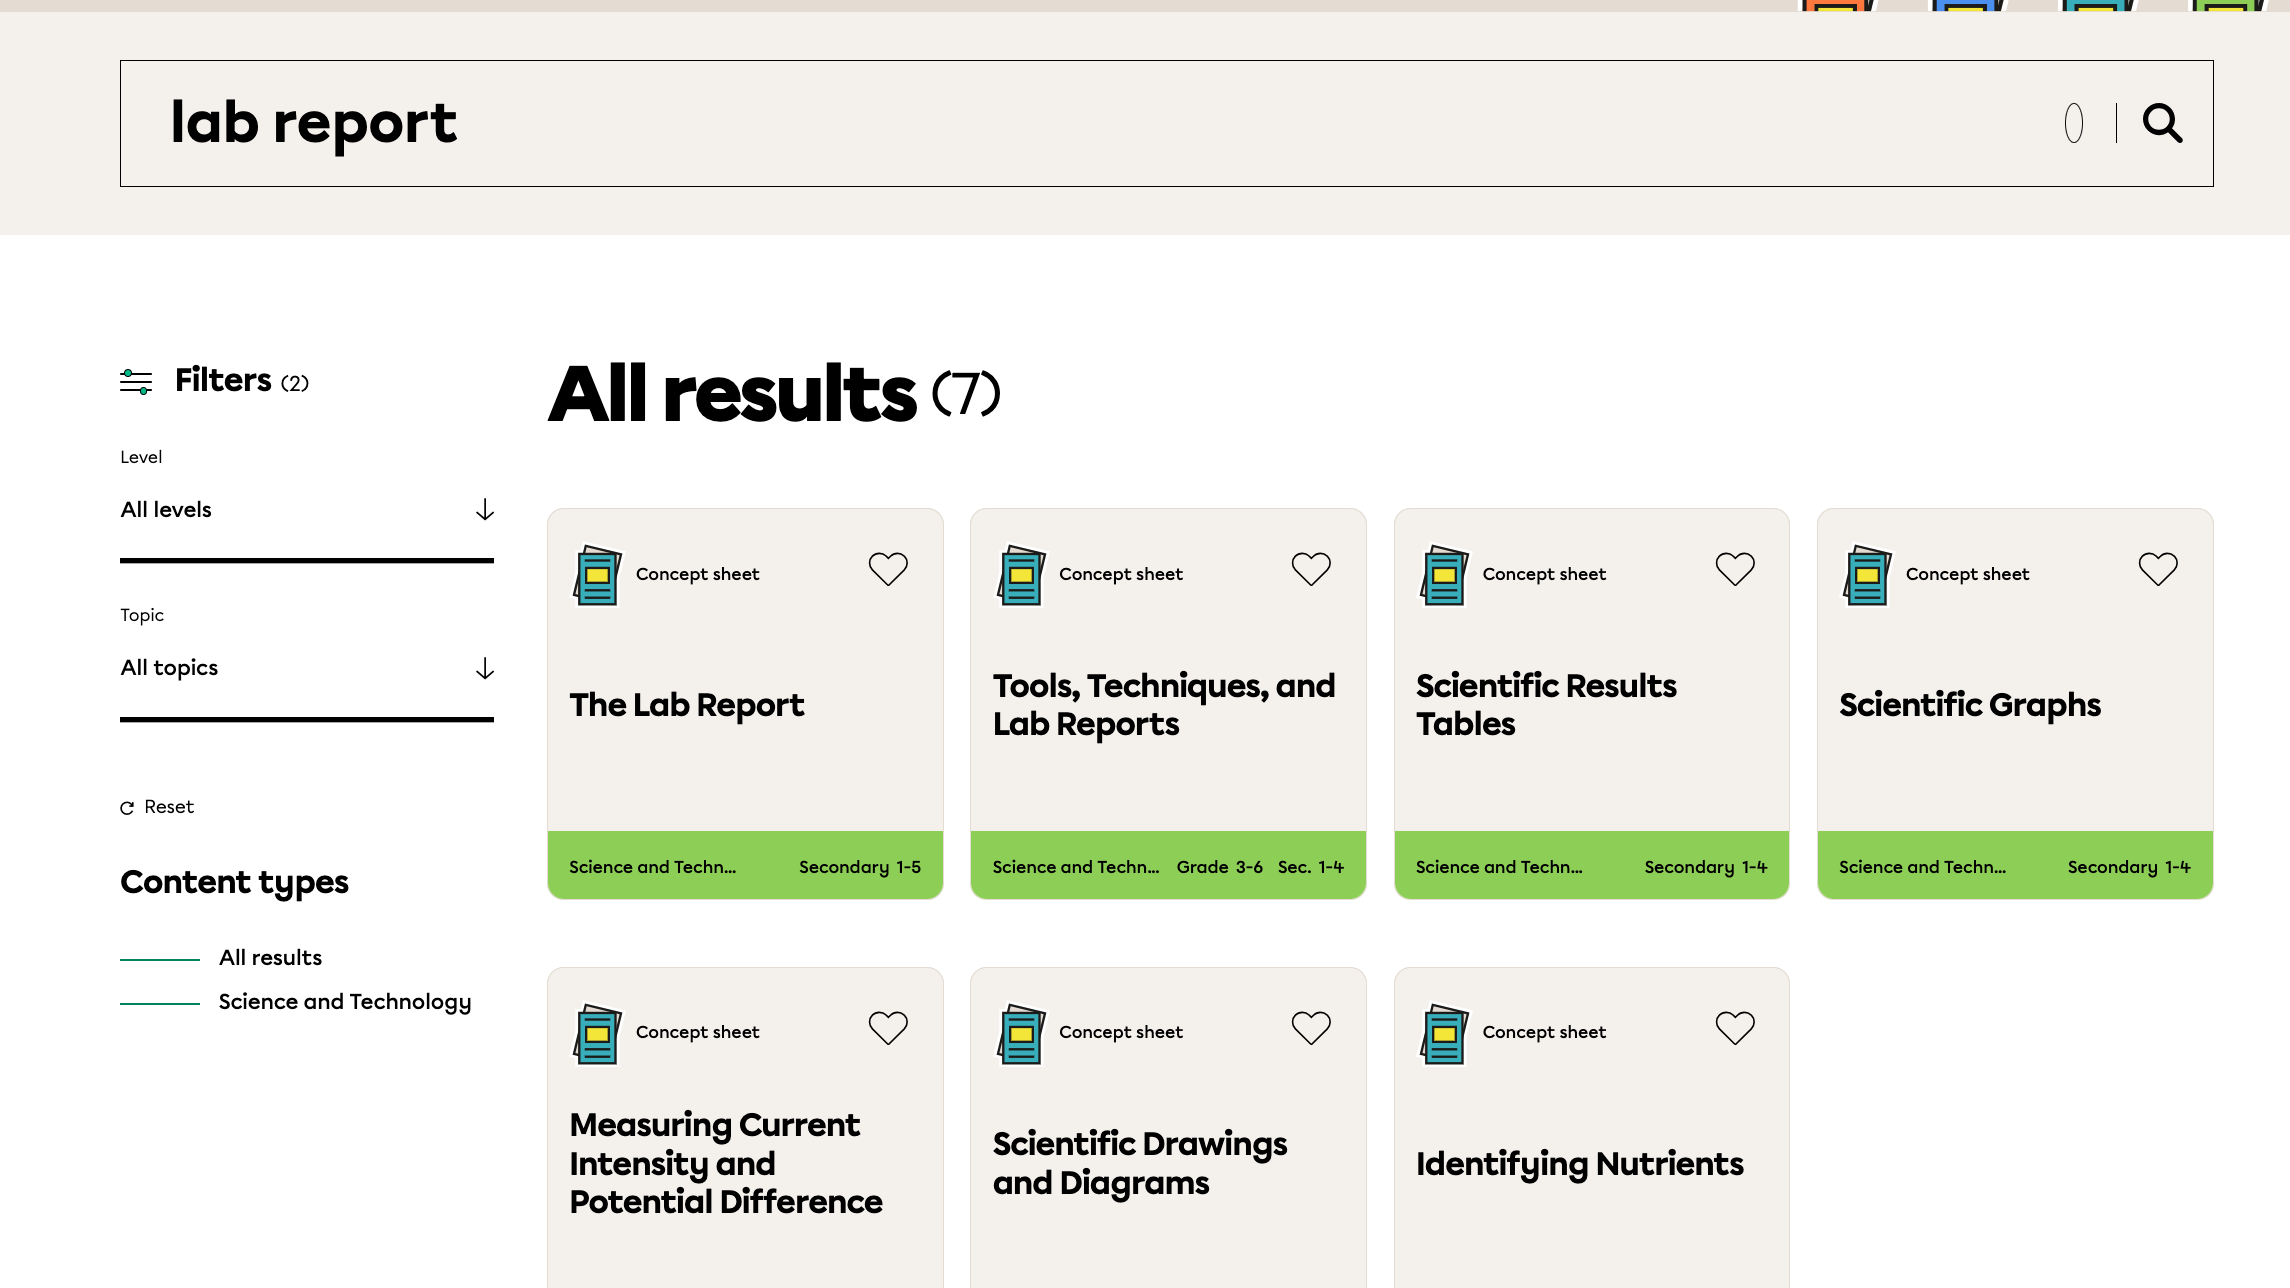Image resolution: width=2290 pixels, height=1288 pixels.
Task: Click concept sheet icon on Scientific Drawings card
Action: tap(1021, 1033)
